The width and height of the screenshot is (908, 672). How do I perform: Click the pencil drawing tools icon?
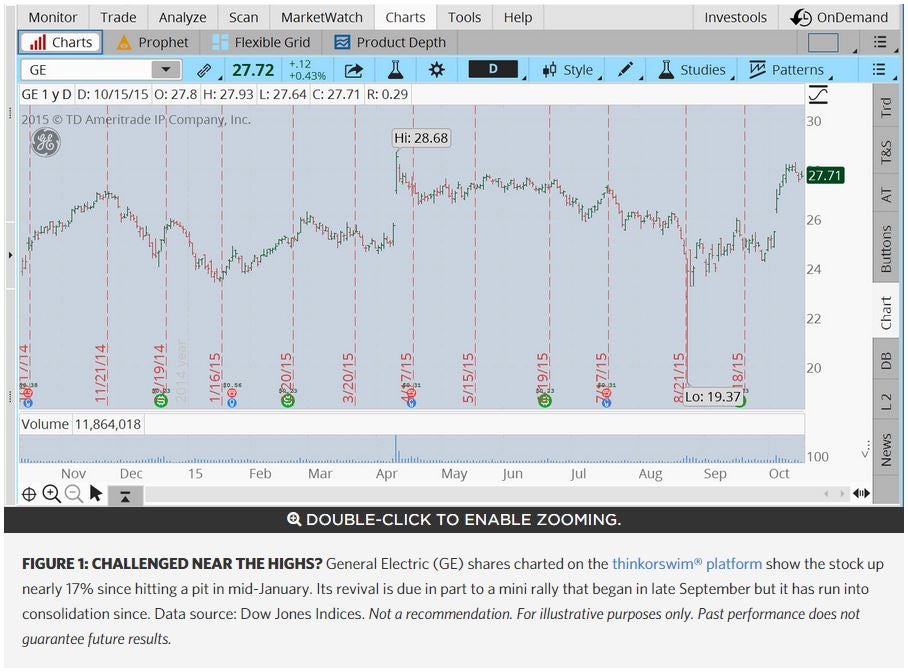[x=625, y=70]
